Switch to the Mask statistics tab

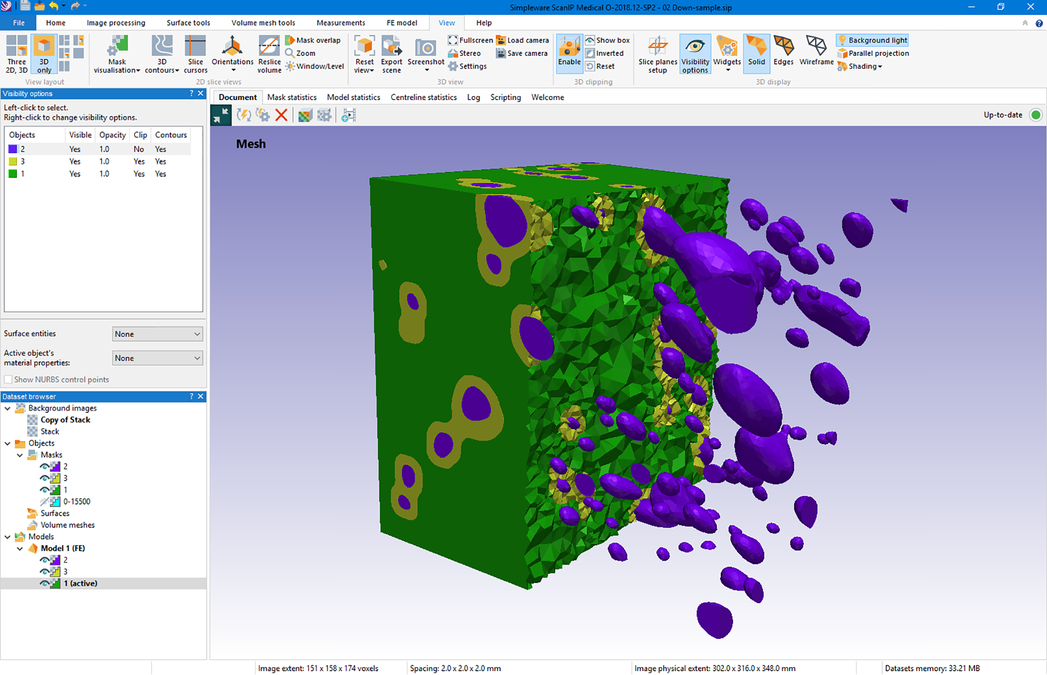click(x=291, y=97)
